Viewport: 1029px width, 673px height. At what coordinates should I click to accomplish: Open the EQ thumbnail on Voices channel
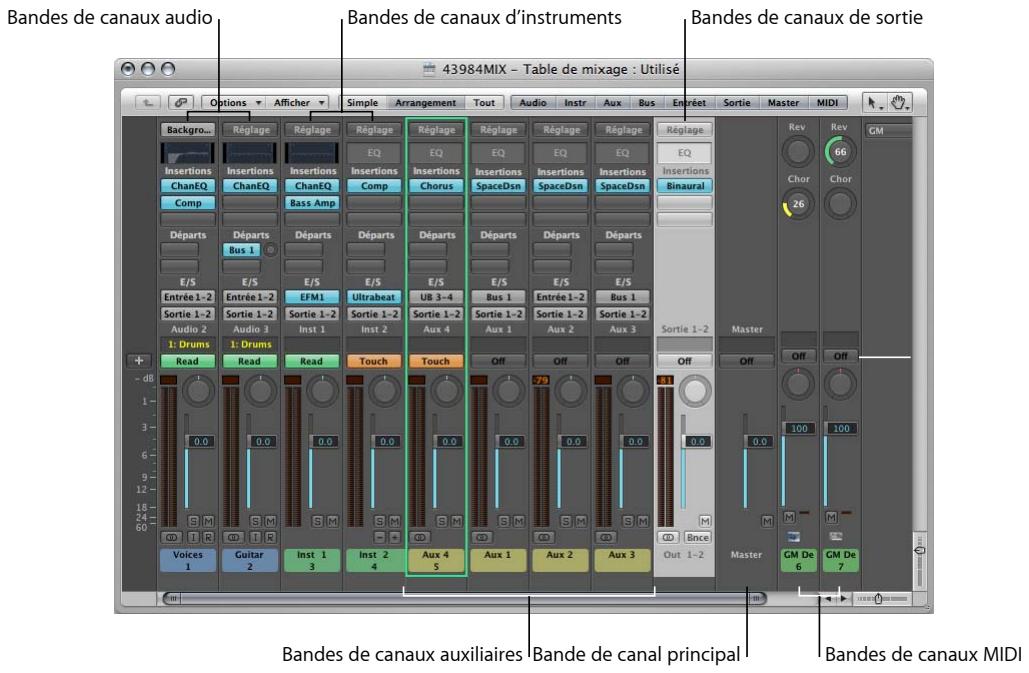pyautogui.click(x=188, y=153)
